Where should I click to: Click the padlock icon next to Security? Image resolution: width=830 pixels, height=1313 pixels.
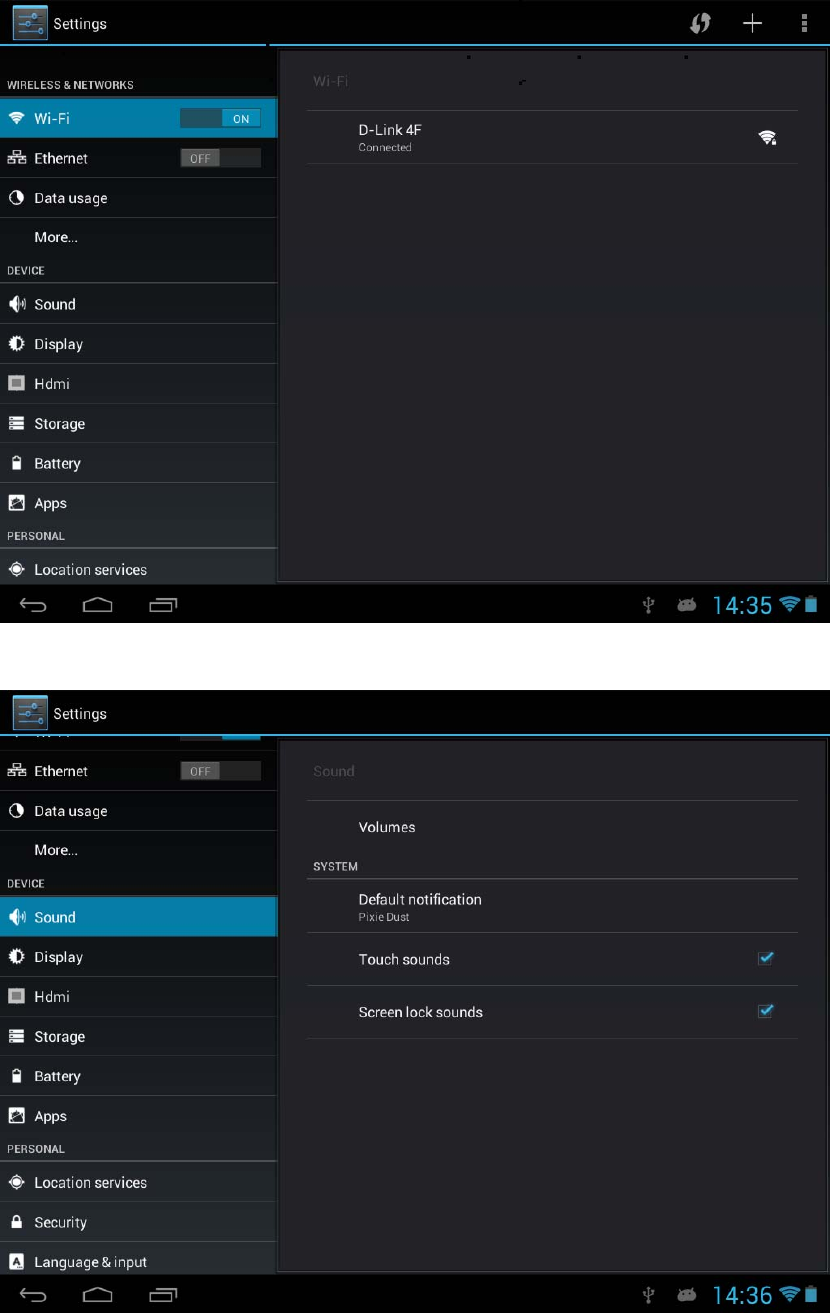[x=16, y=1222]
